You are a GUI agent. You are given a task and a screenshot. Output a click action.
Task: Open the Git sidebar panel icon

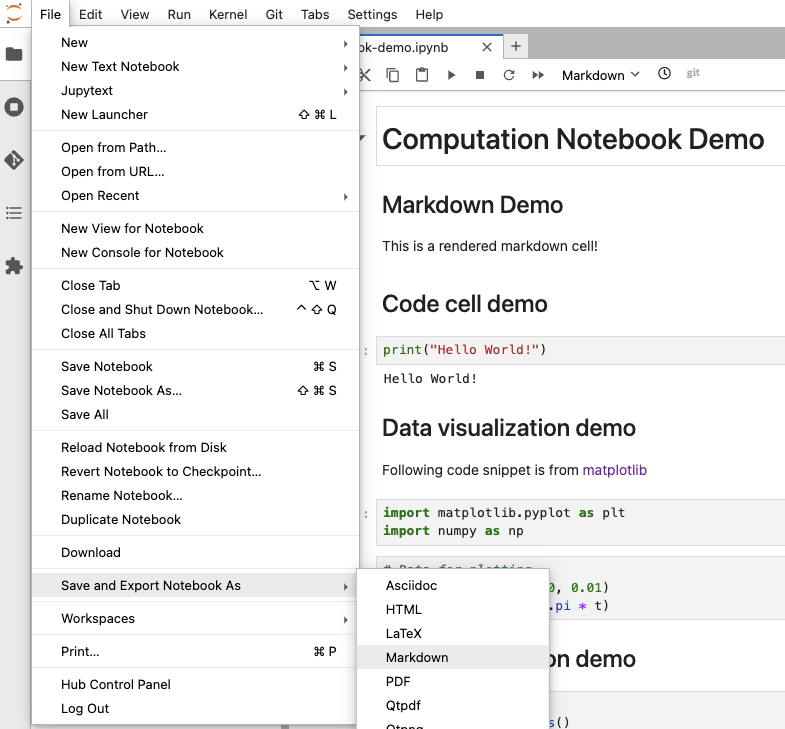(x=14, y=160)
